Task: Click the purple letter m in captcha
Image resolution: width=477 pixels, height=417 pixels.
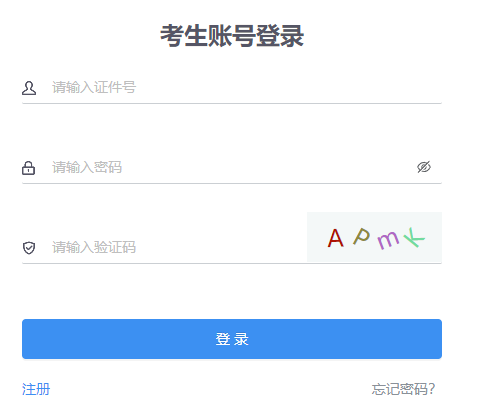Action: [x=388, y=239]
